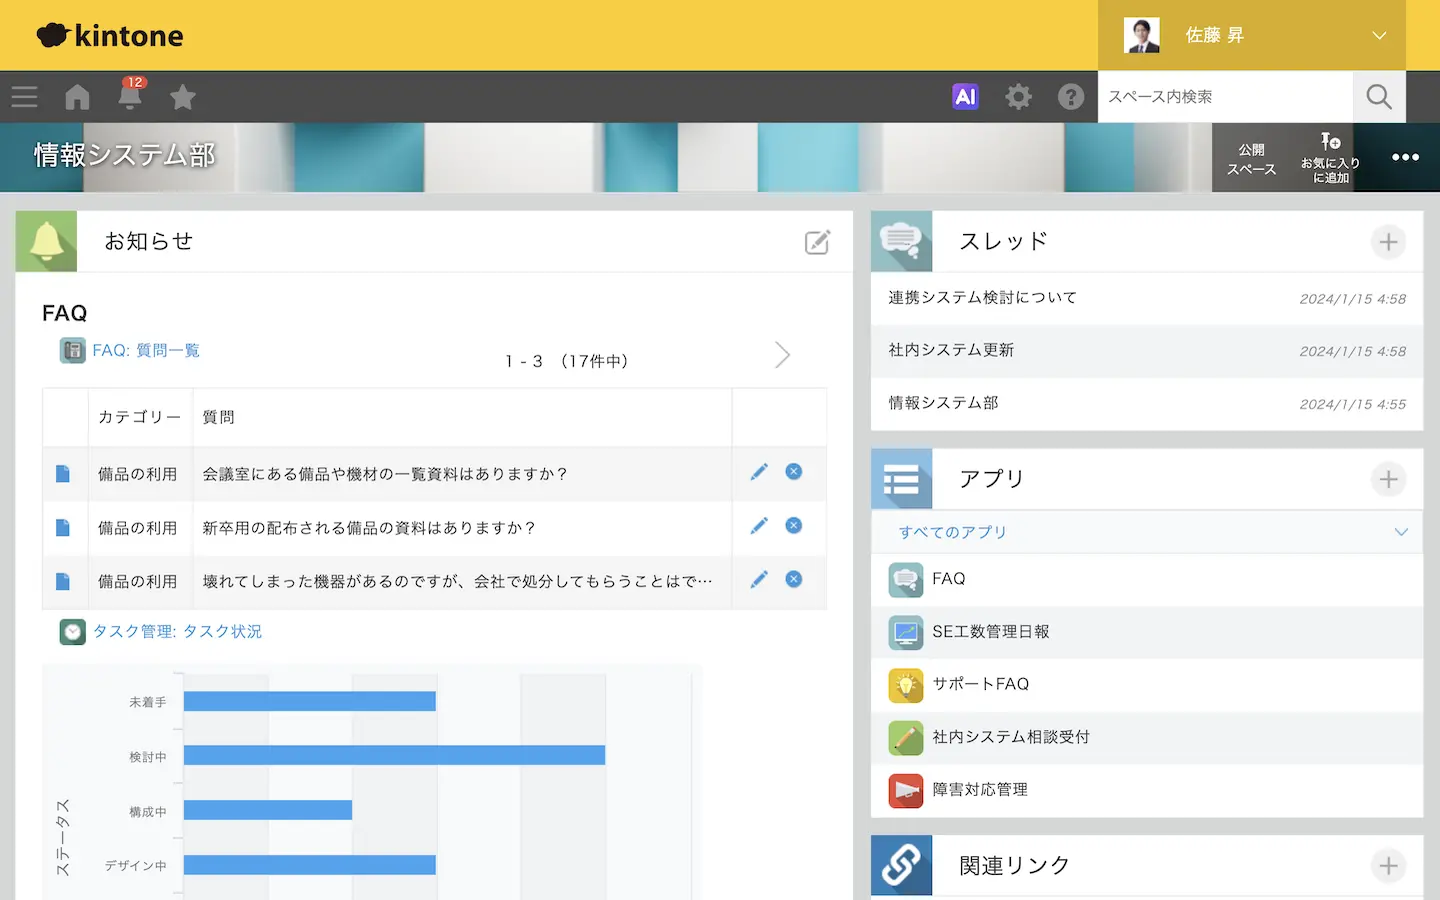Click the スペース内検索 search field
The height and width of the screenshot is (900, 1440).
[x=1224, y=97]
